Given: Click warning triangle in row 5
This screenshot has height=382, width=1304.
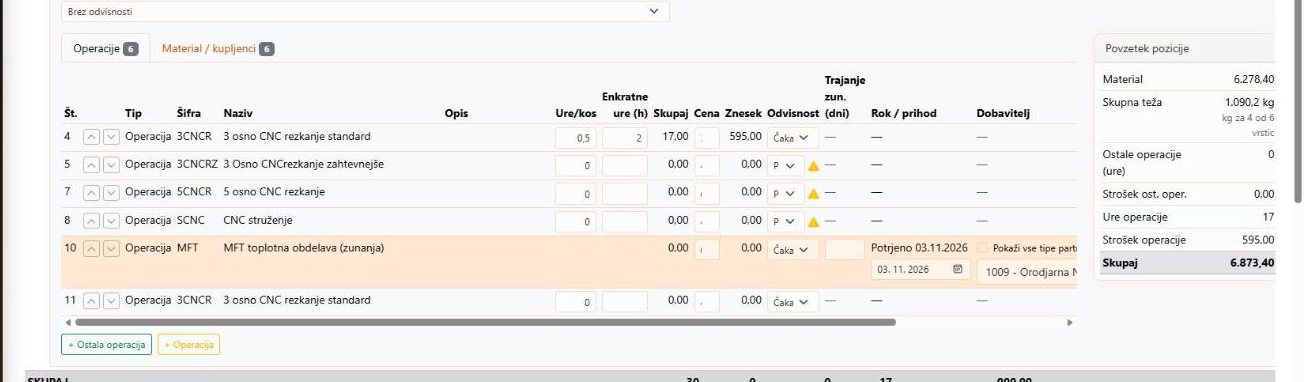Looking at the screenshot, I should coord(813,166).
